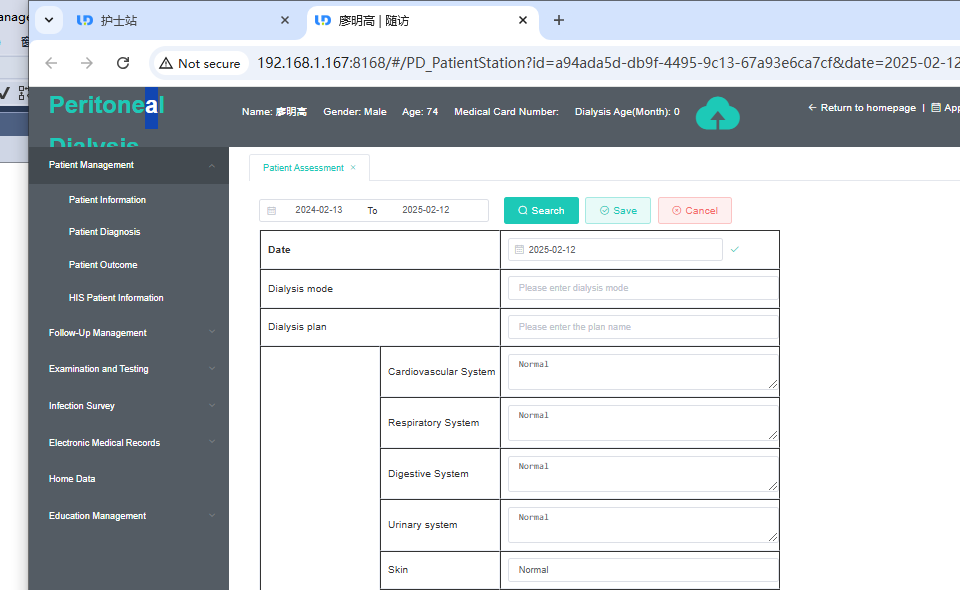Expand the Examination and Testing menu
The image size is (960, 590).
pos(129,368)
